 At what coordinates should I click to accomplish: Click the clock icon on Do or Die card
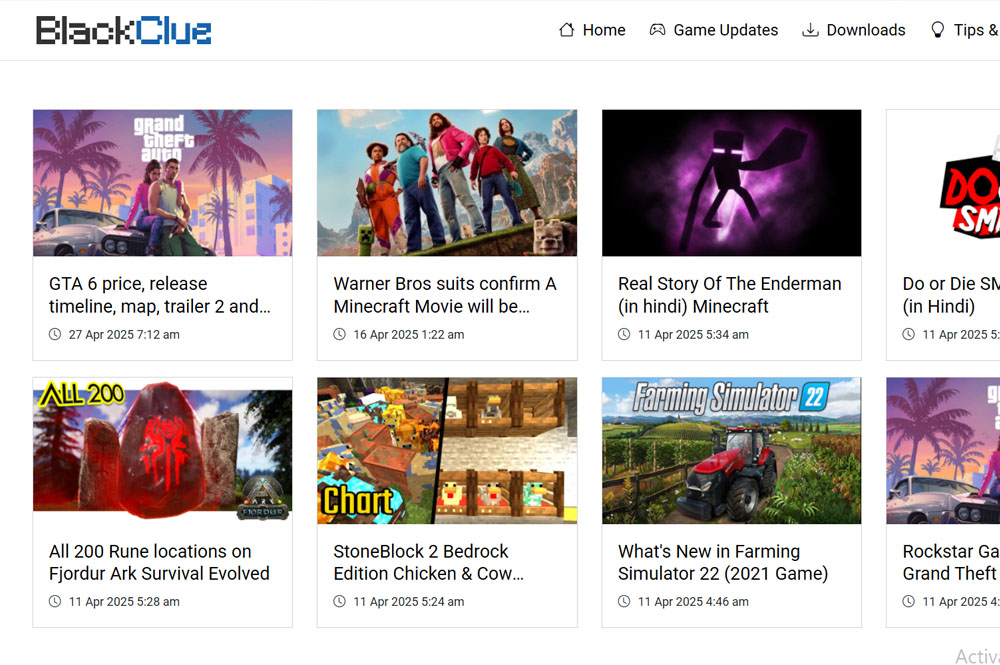coord(909,335)
